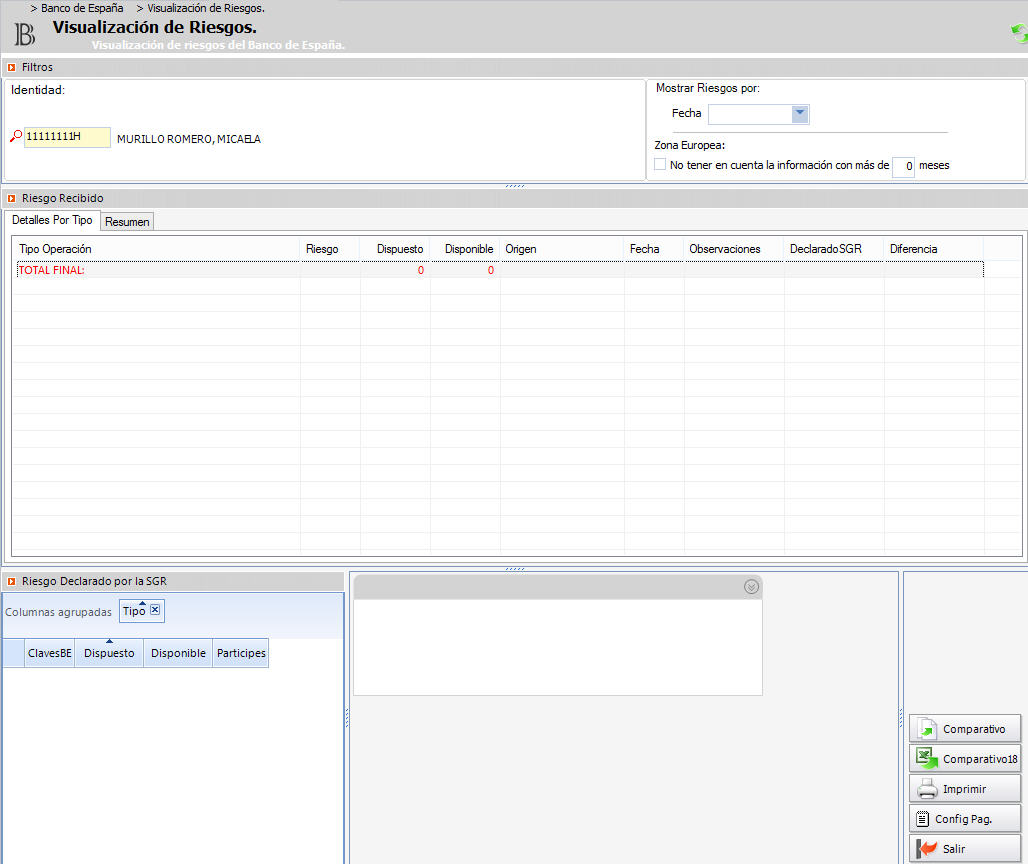
Task: Select the Detalles Por Tipo tab
Action: pyautogui.click(x=52, y=220)
